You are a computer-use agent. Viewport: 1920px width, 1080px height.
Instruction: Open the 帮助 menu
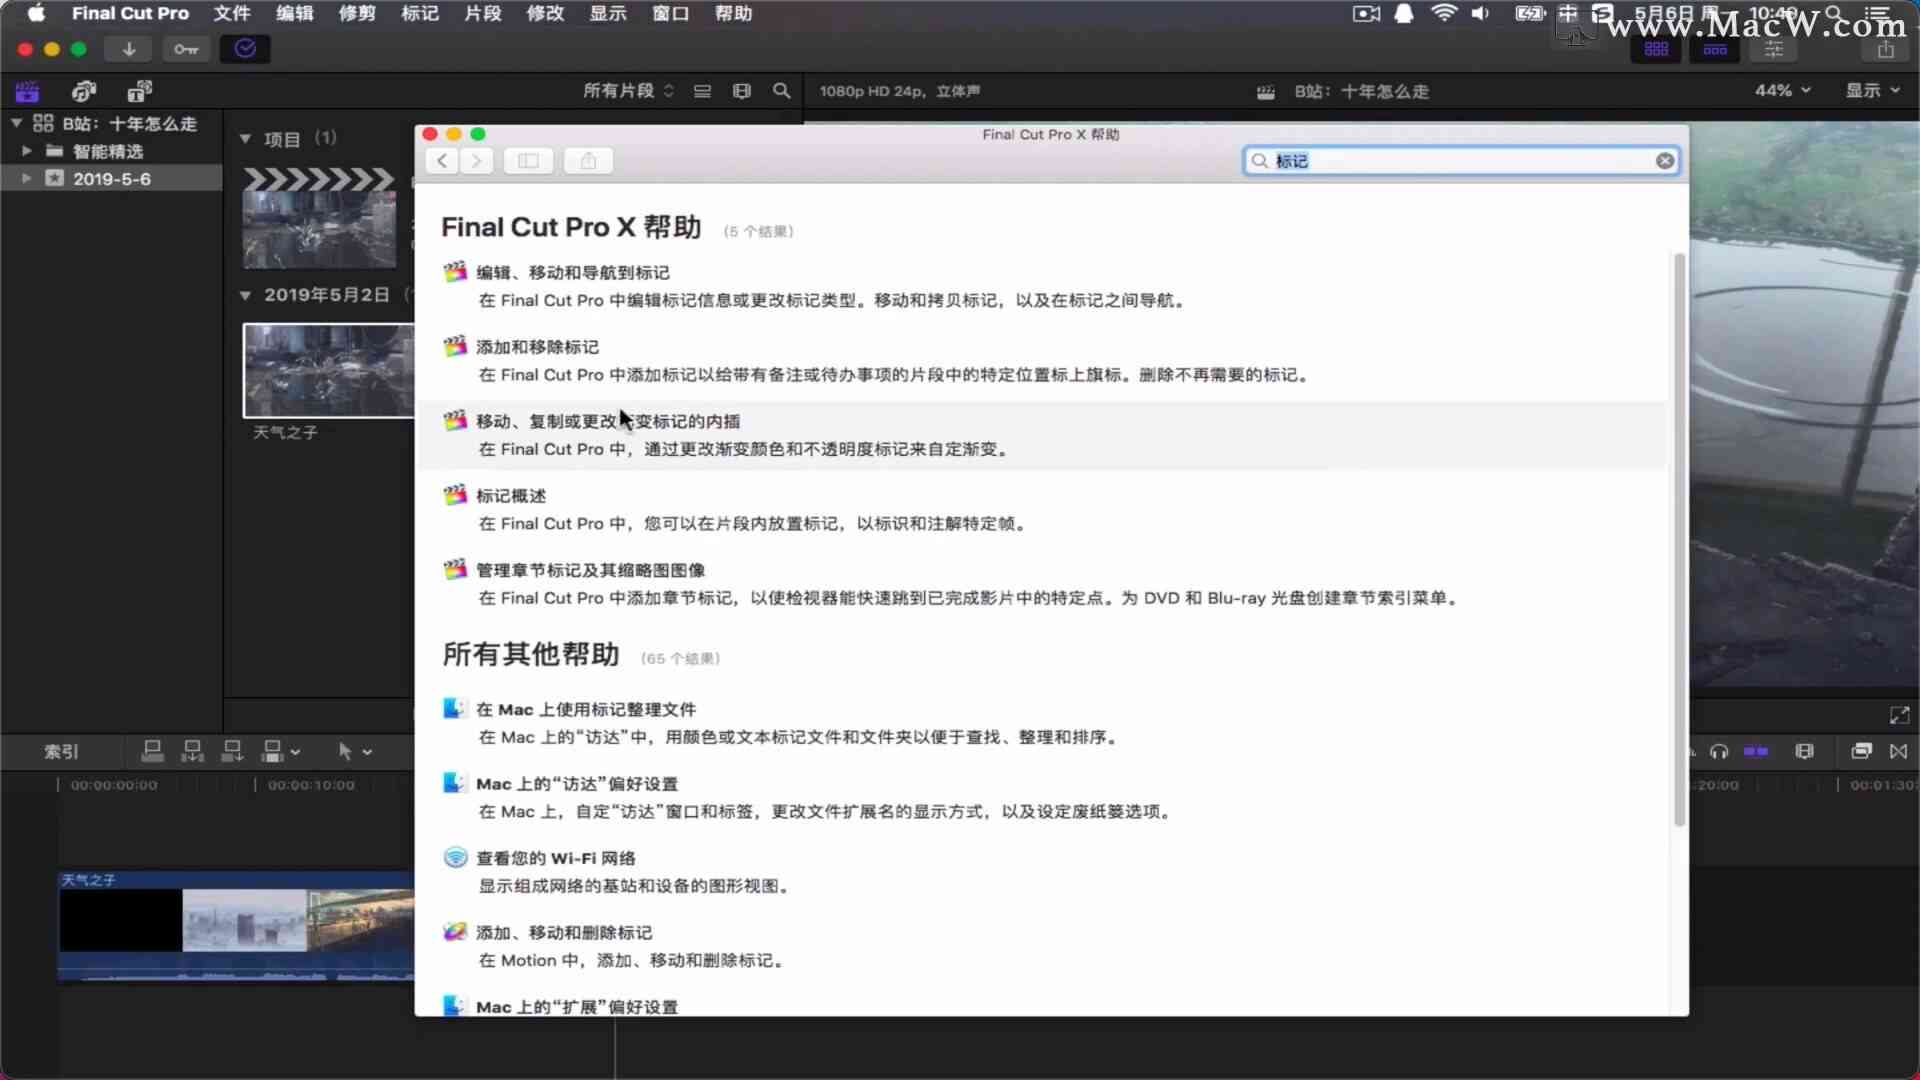(x=734, y=13)
